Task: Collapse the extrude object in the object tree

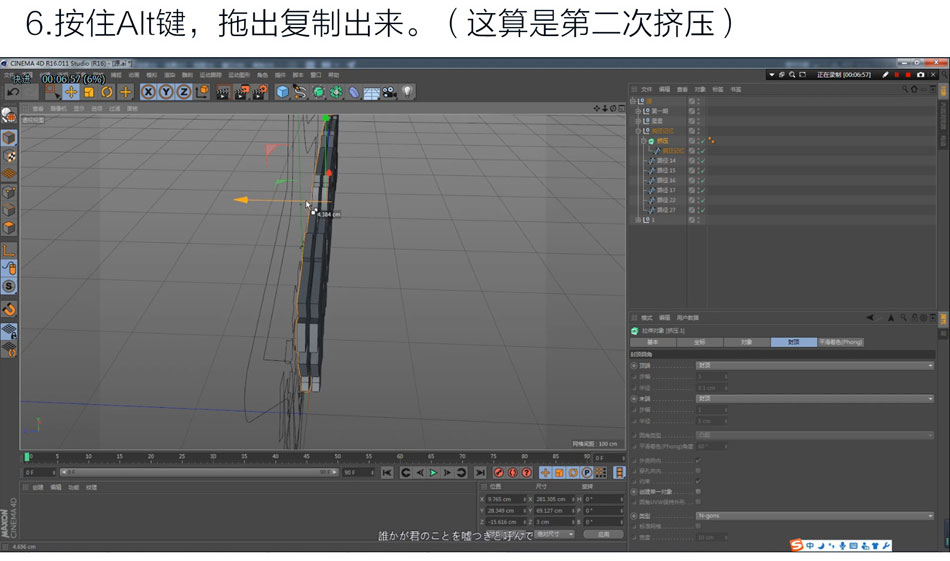Action: point(644,141)
